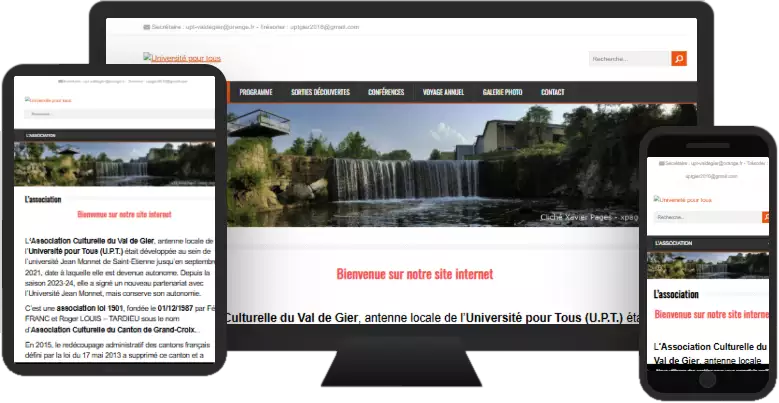Open the tablet L'ASSOCIATION menu bar
Screen dimensions: 779x403
pos(114,135)
